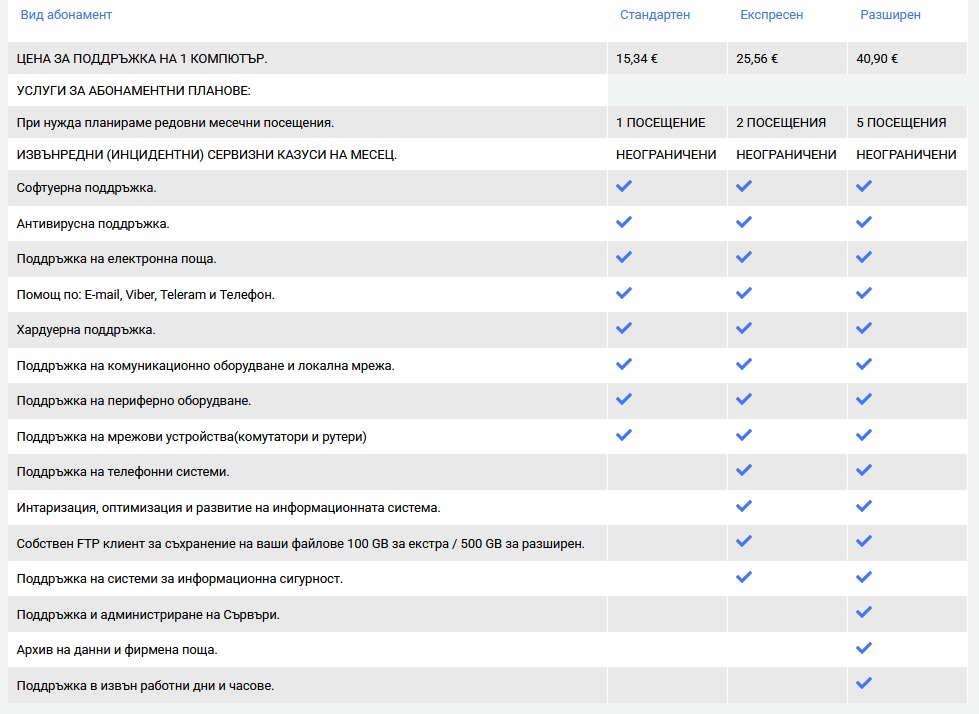
Task: Open the Стандартен plan header link
Action: click(655, 15)
